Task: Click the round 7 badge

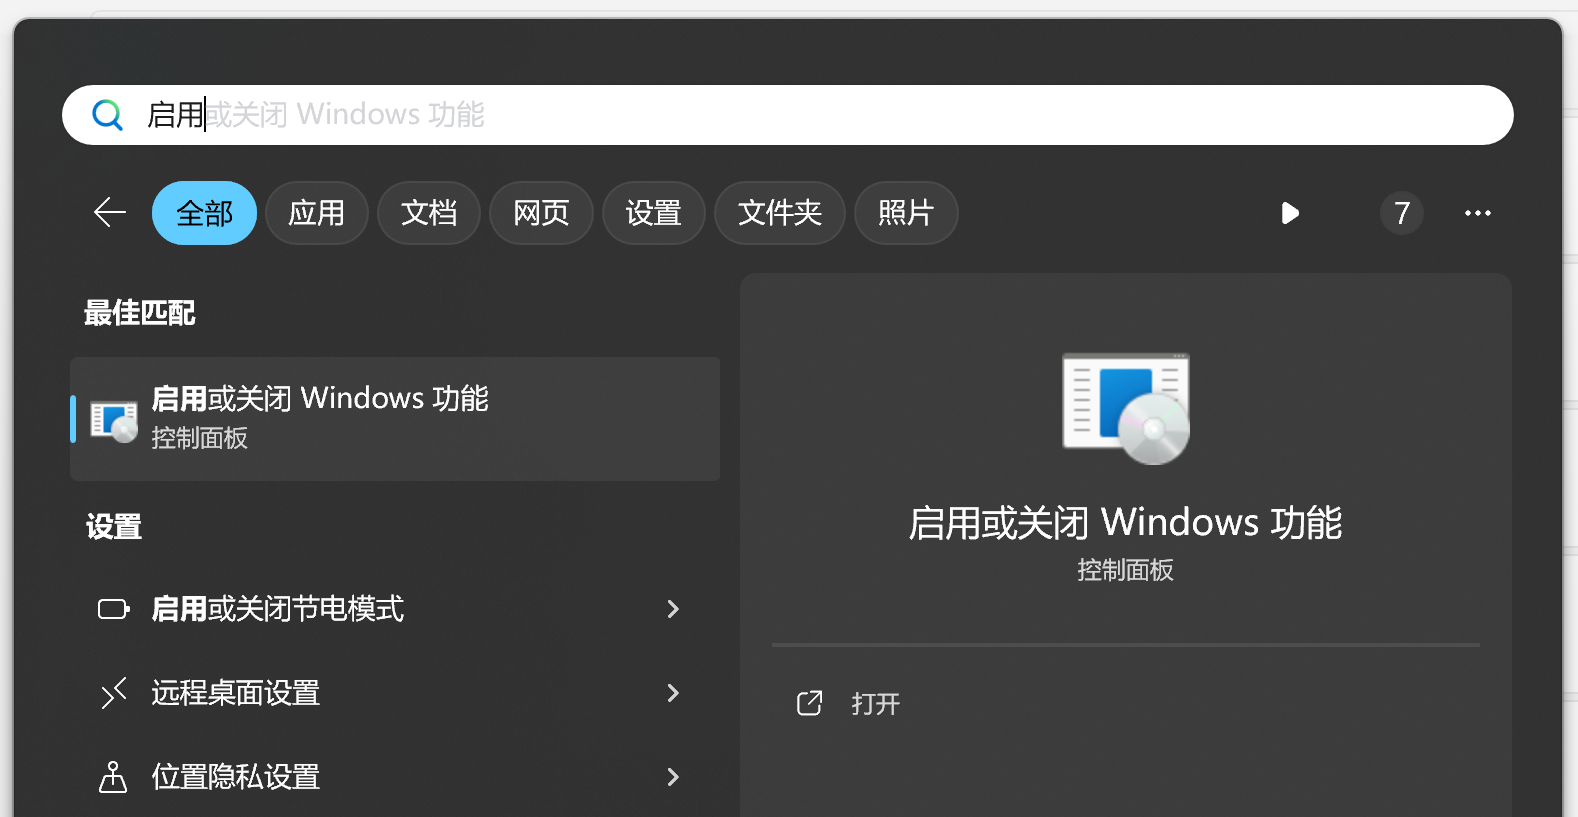Action: (x=1402, y=213)
